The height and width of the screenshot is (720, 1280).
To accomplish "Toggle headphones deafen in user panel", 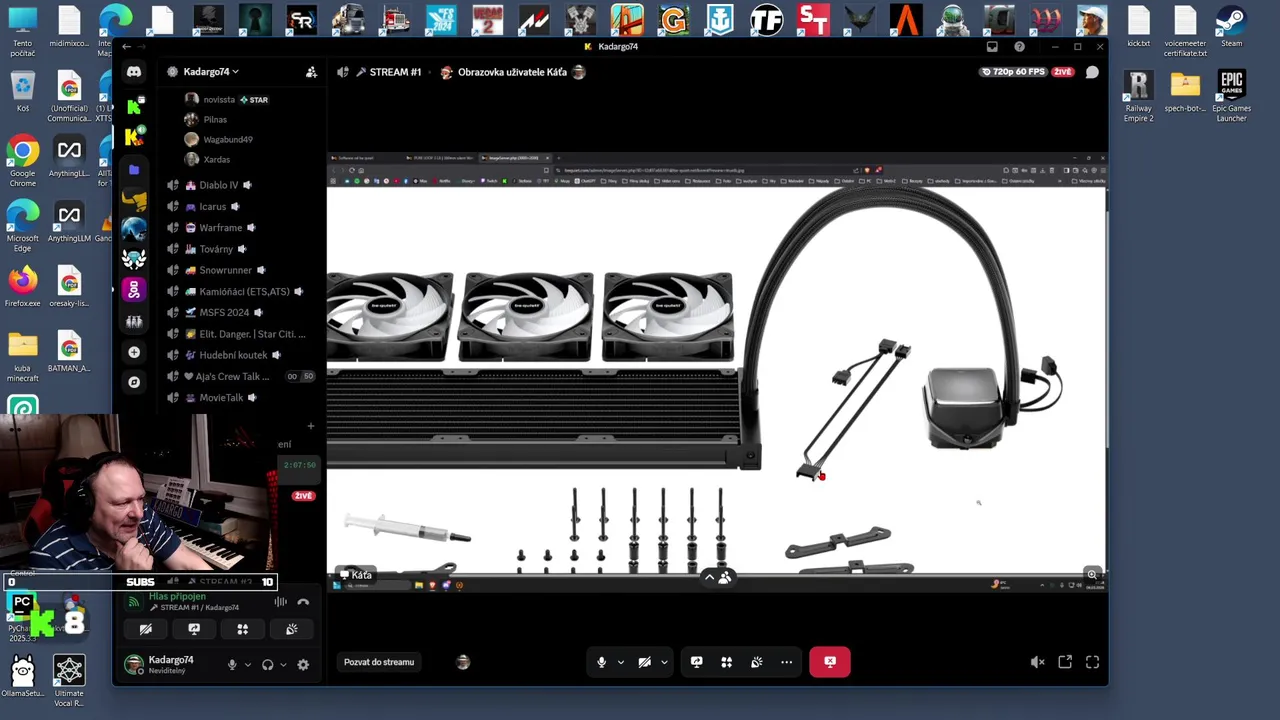I will [x=267, y=664].
